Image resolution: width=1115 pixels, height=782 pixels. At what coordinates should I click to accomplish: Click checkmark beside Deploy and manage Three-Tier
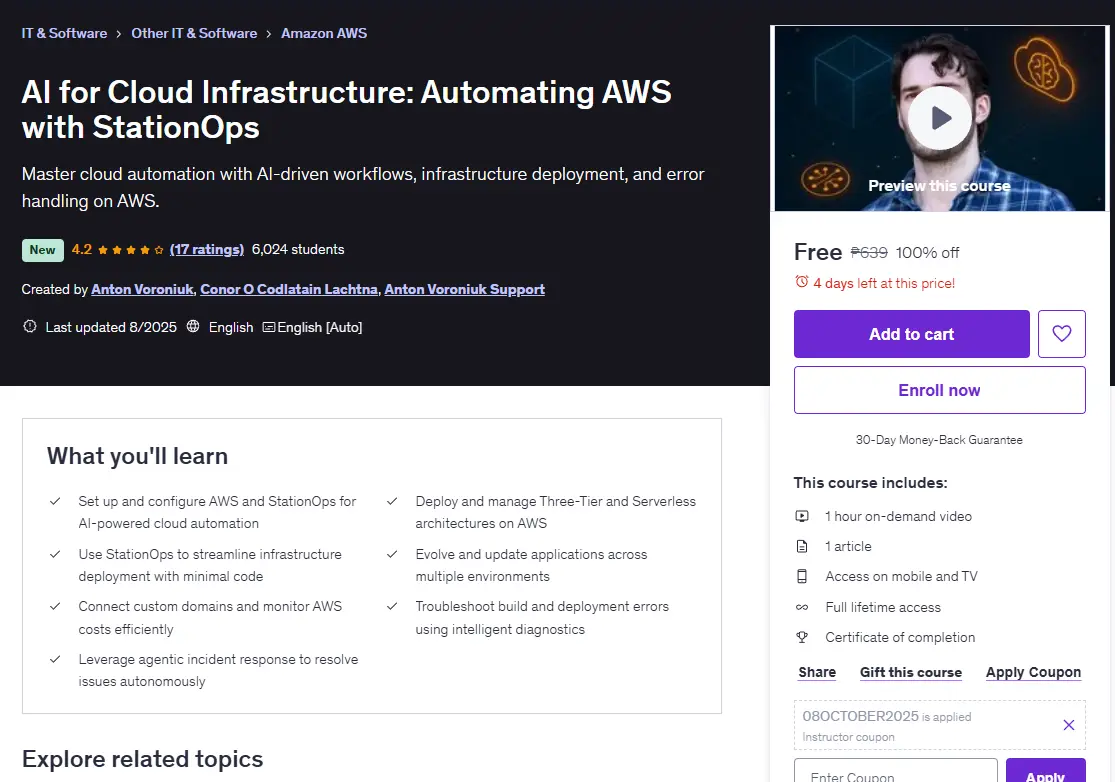click(x=392, y=501)
